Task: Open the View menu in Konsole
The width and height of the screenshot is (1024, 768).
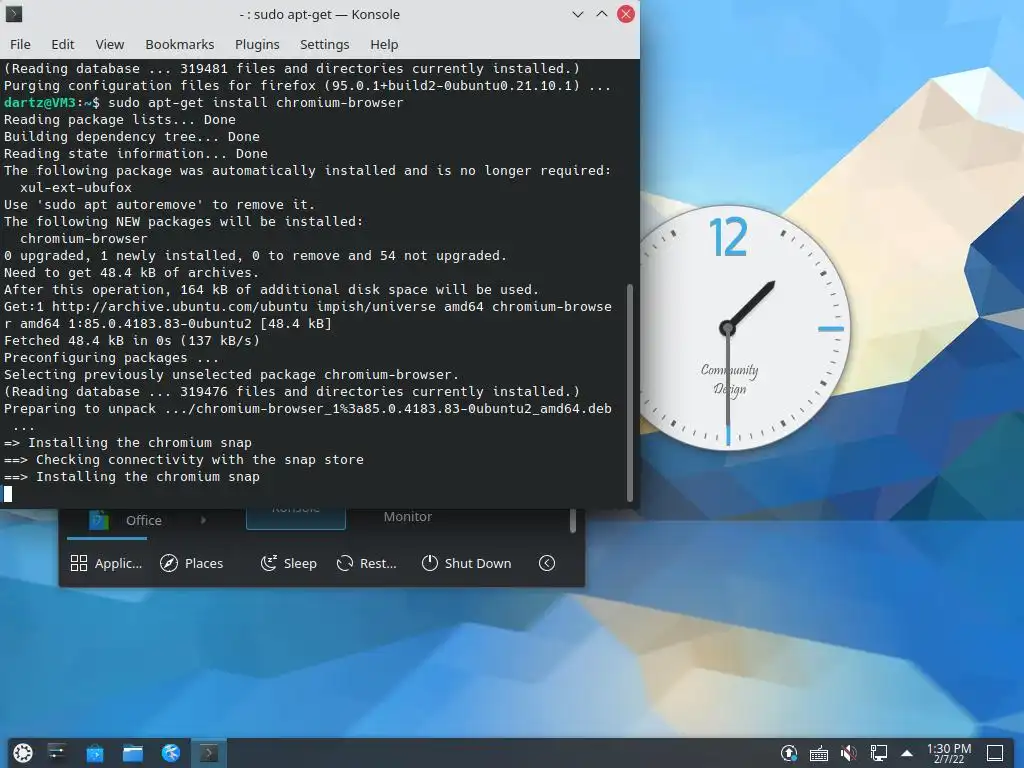Action: click(x=110, y=44)
